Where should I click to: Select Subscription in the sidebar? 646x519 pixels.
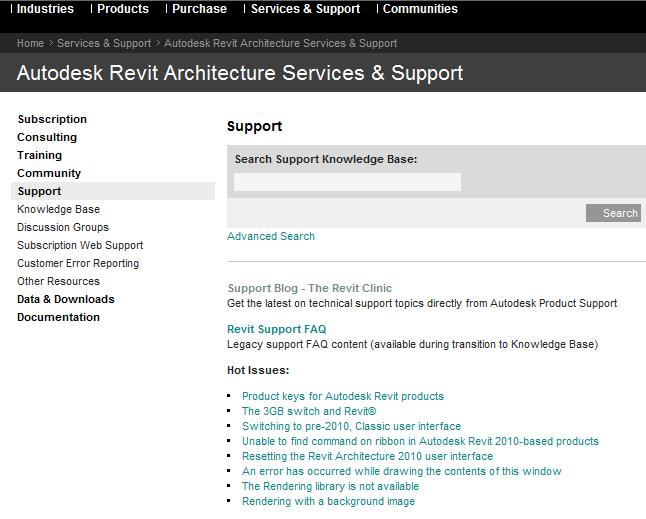click(52, 119)
